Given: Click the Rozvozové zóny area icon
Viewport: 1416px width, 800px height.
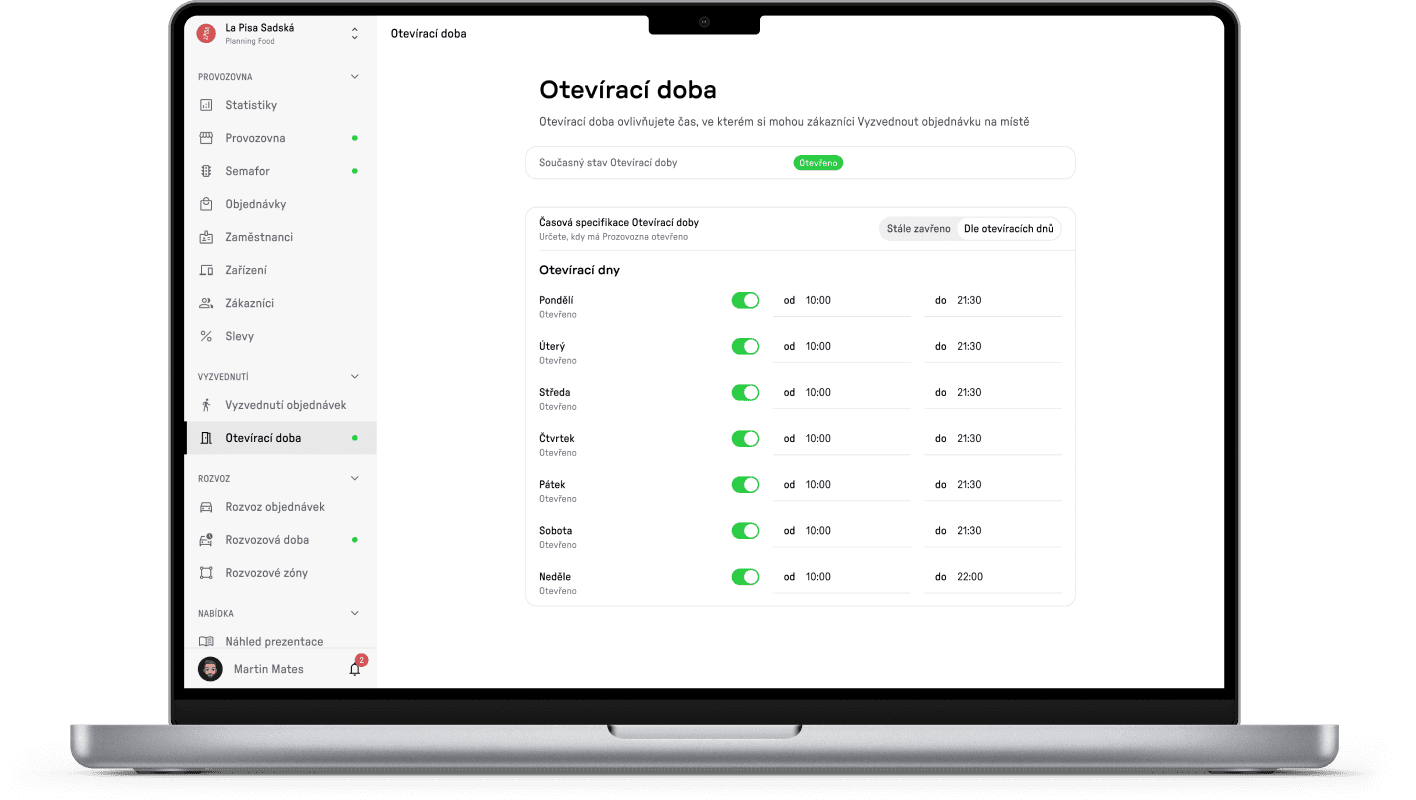Looking at the screenshot, I should point(206,573).
